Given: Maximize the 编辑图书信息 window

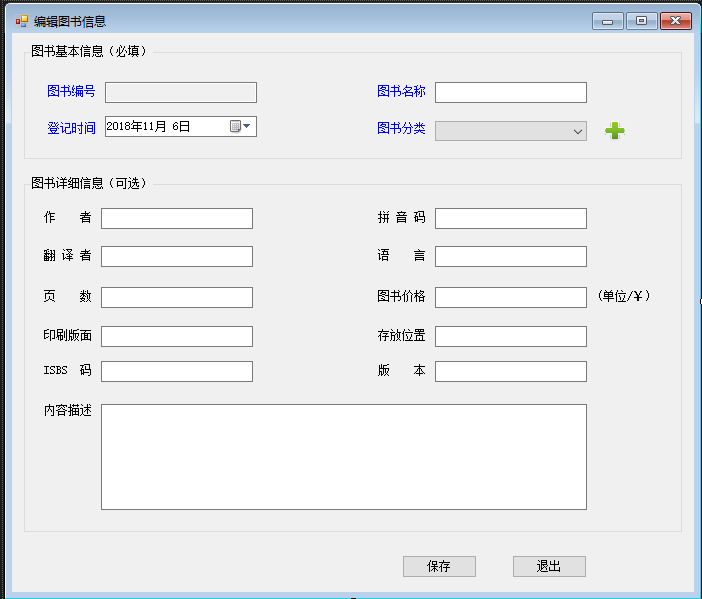Looking at the screenshot, I should (642, 21).
